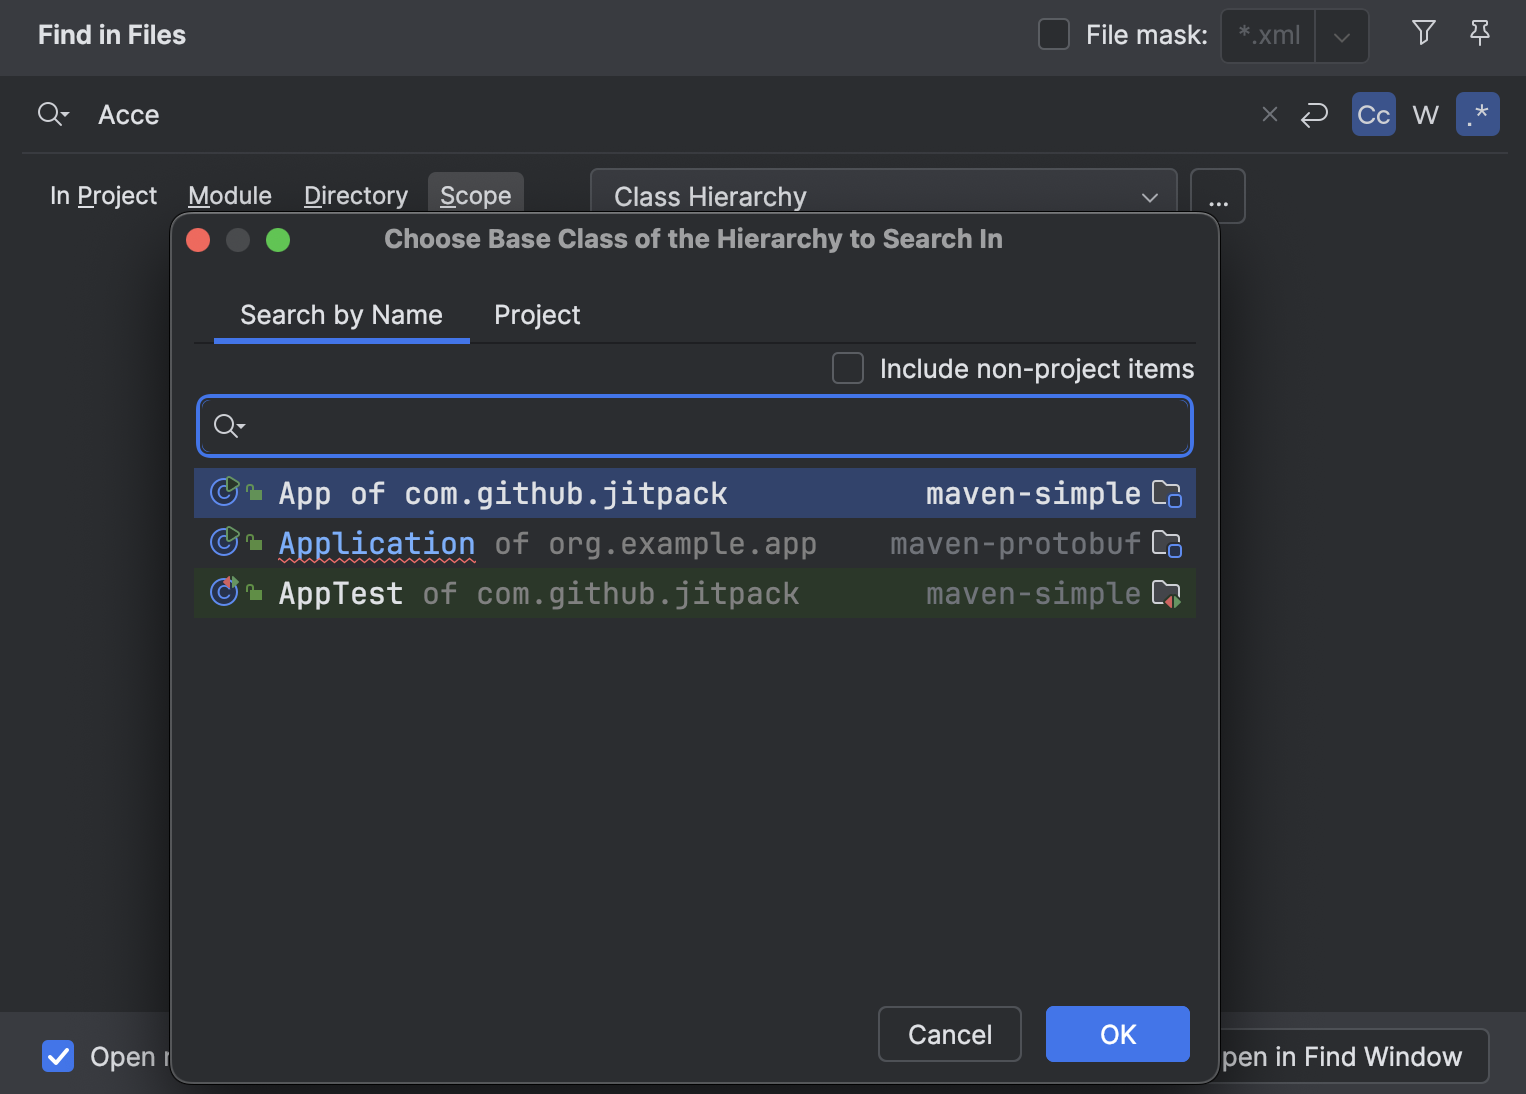Toggle match case search option
Viewport: 1526px width, 1094px height.
[1373, 114]
